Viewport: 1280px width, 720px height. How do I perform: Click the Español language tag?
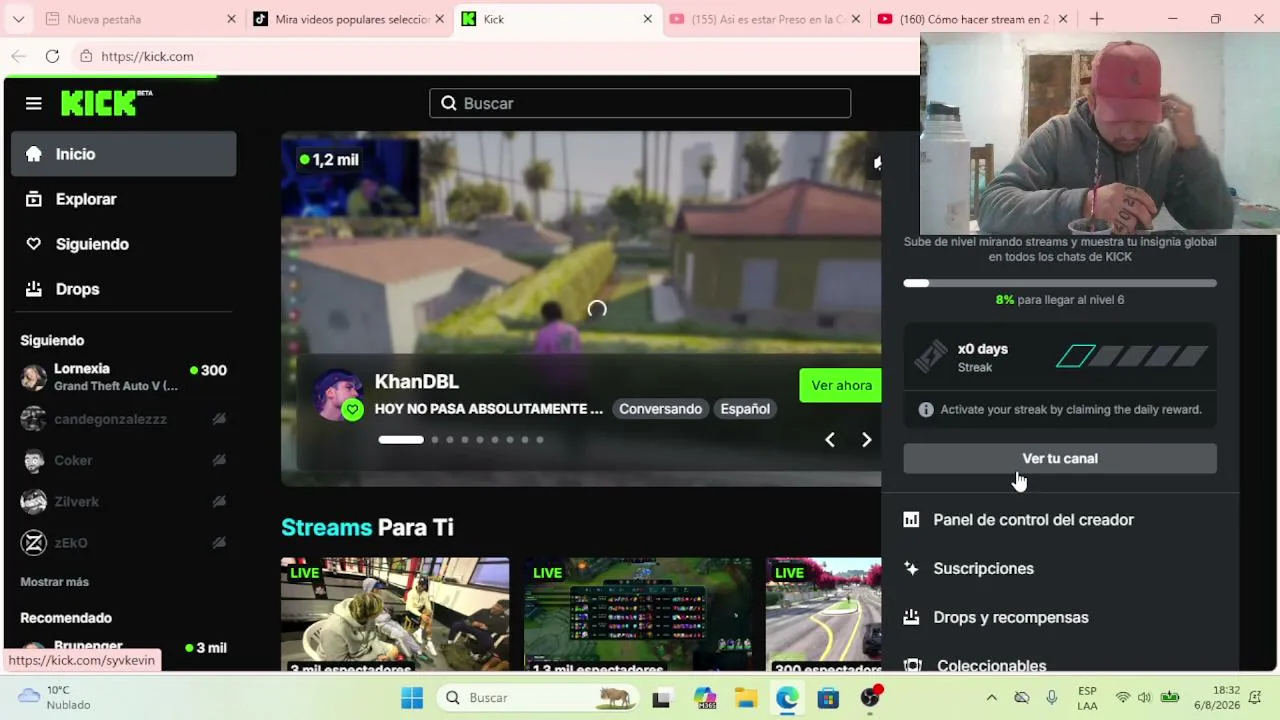coord(745,409)
